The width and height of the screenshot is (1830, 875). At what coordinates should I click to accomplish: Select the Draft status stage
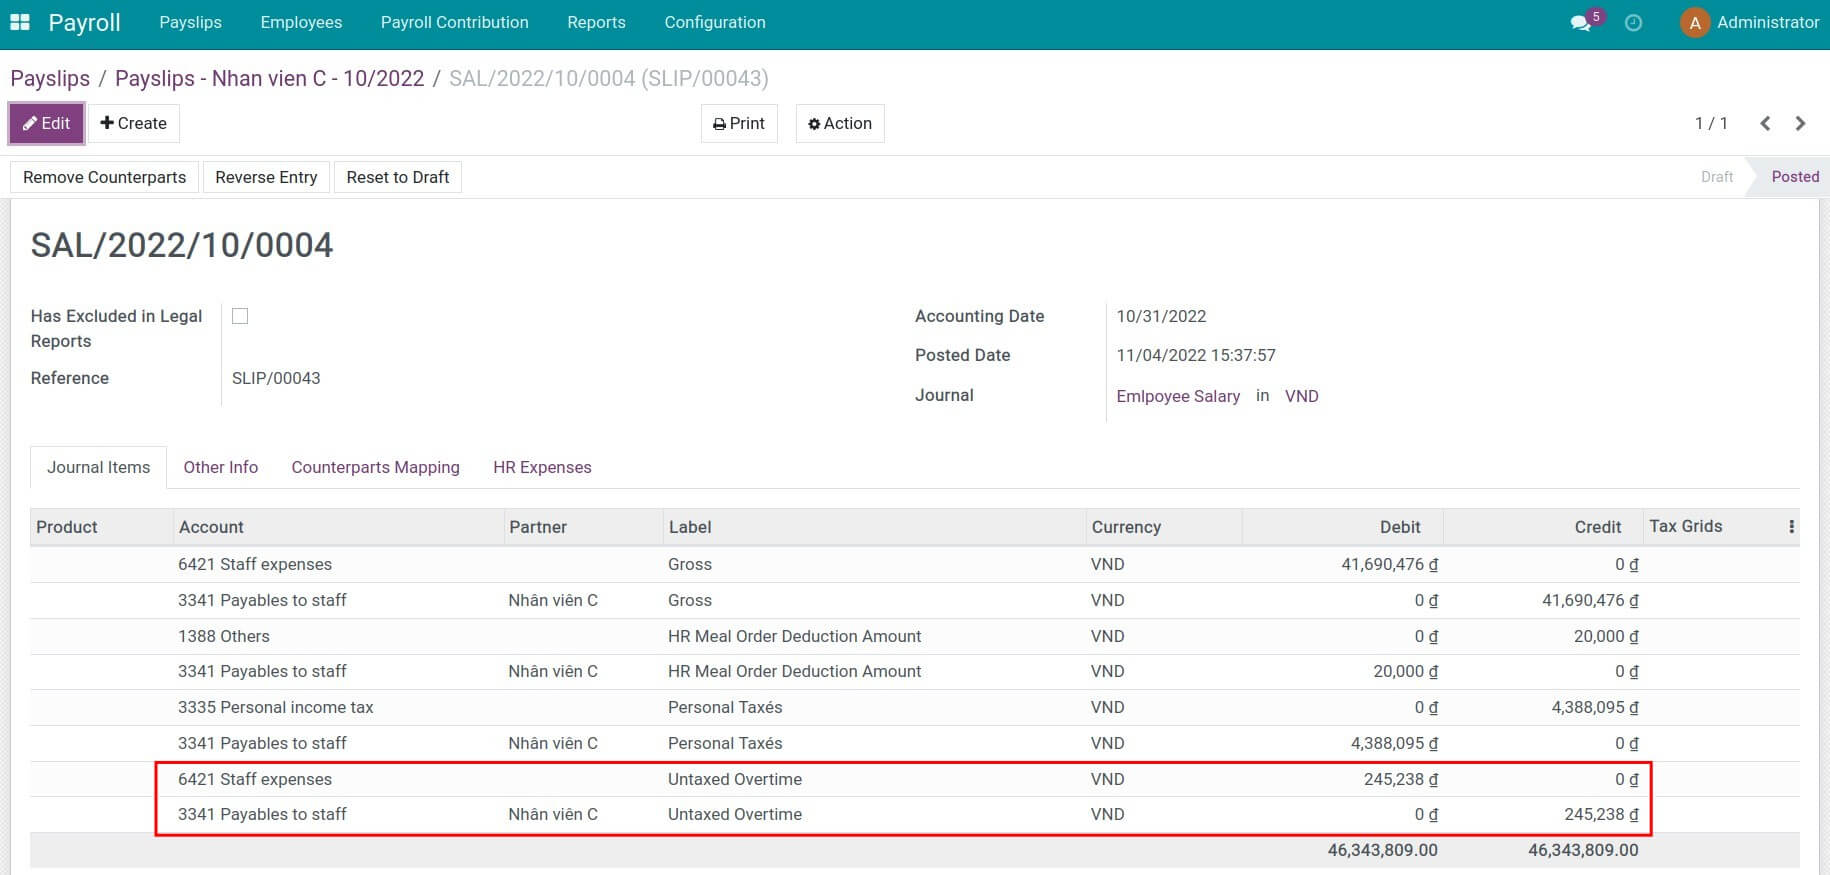[1716, 177]
